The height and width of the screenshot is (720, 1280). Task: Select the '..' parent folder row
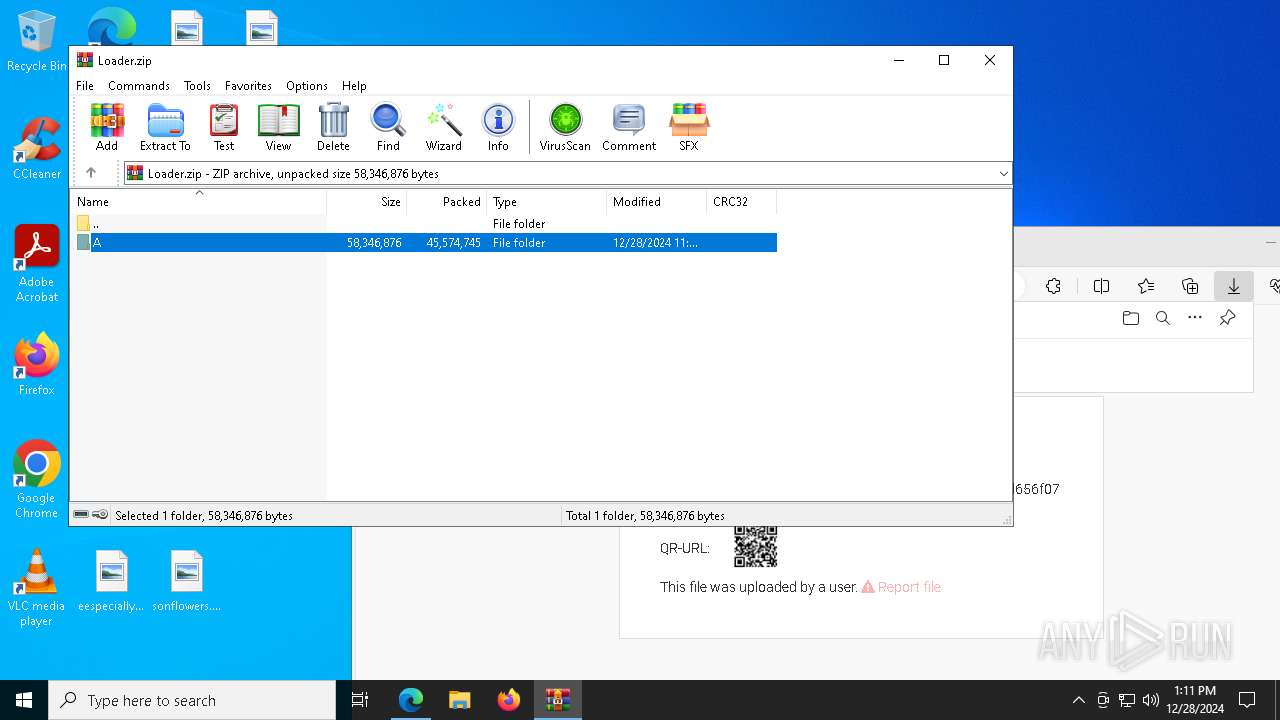pos(423,224)
